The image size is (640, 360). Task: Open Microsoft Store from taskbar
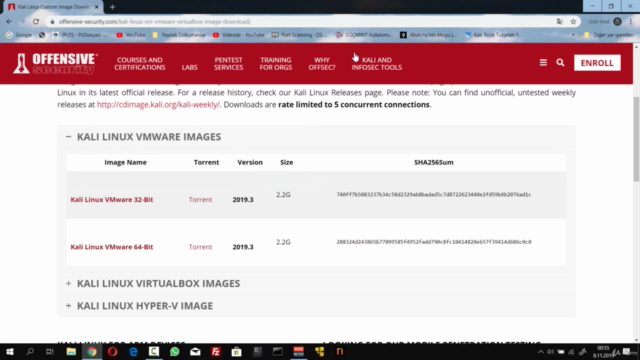[237, 351]
